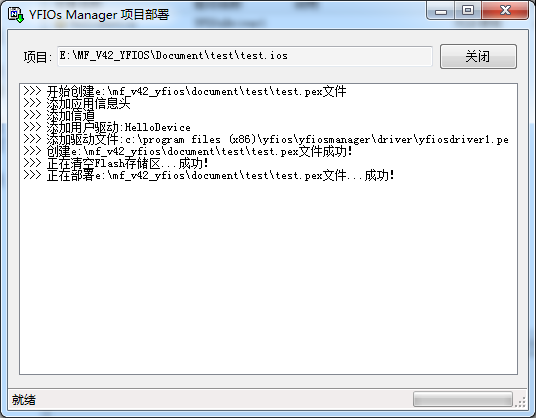The image size is (536, 418).
Task: Click the 关闭 button
Action: 478,56
